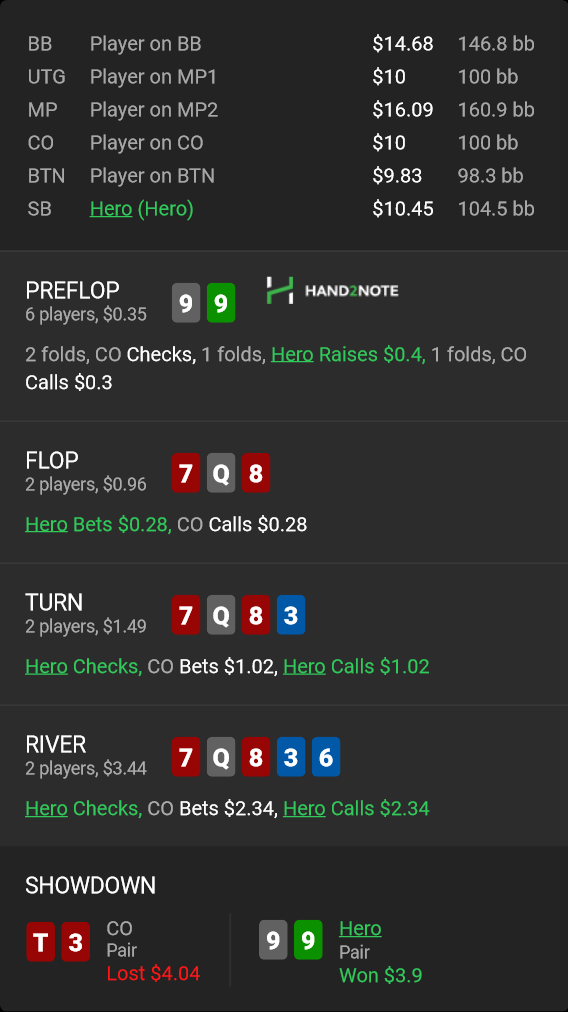Click the red T card at showdown
The image size is (568, 1012).
tap(40, 942)
